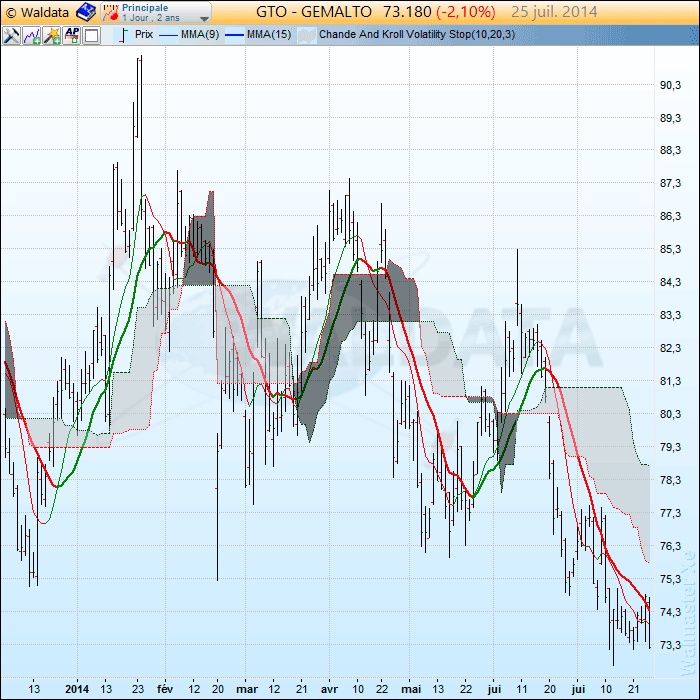Click the 25 juil. 2014 date
This screenshot has width=700, height=700.
[554, 12]
